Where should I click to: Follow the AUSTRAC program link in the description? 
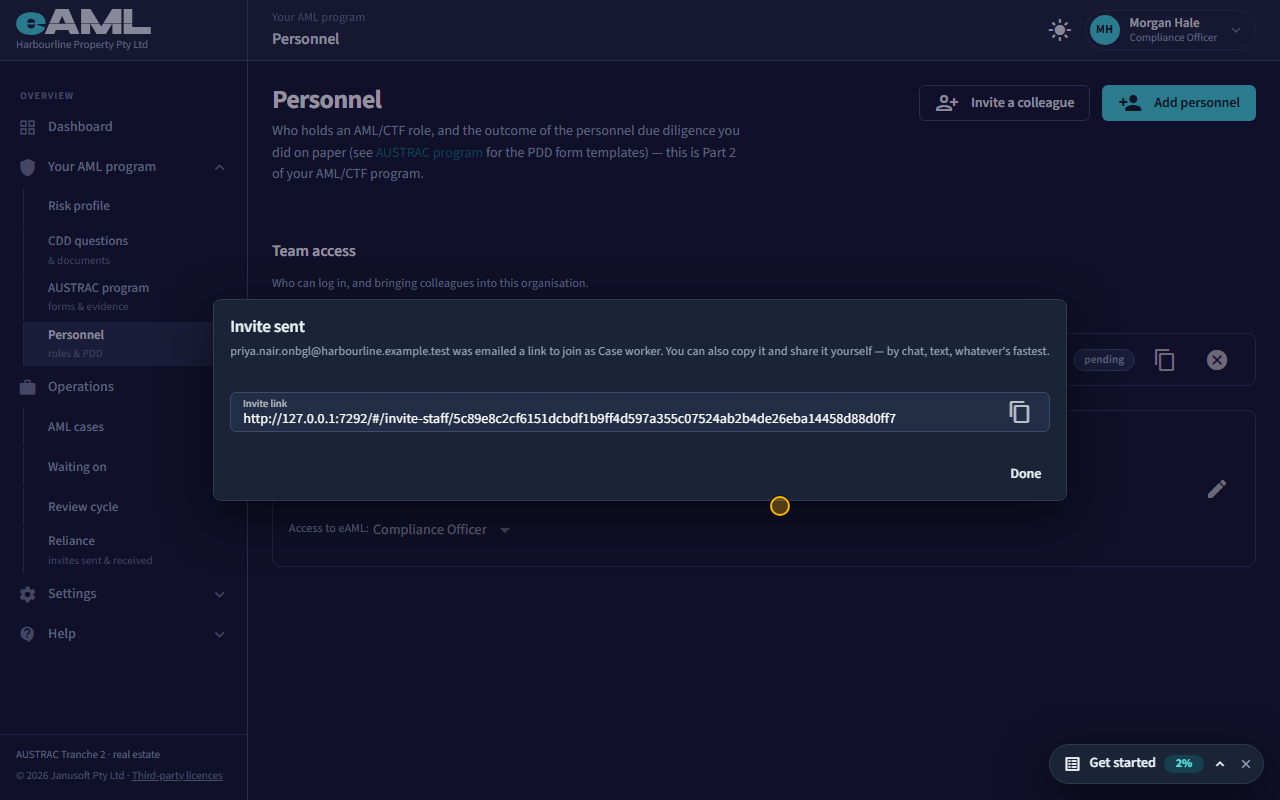tap(429, 153)
